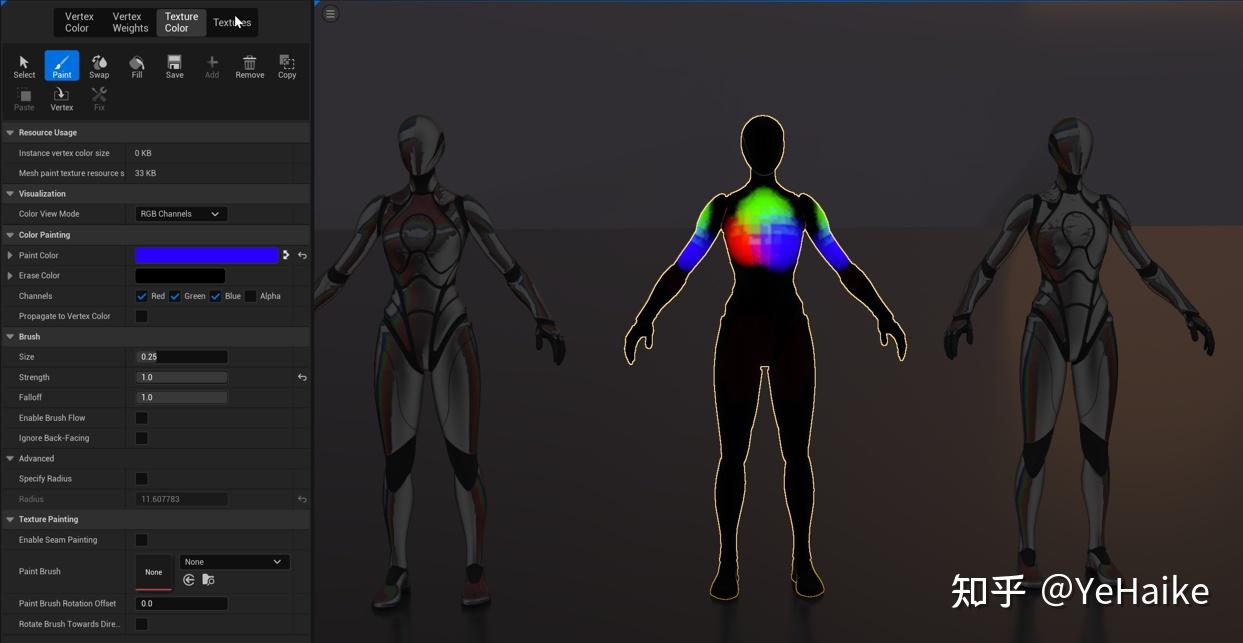Click the Vertex import tool
The height and width of the screenshot is (643, 1243).
[62, 98]
